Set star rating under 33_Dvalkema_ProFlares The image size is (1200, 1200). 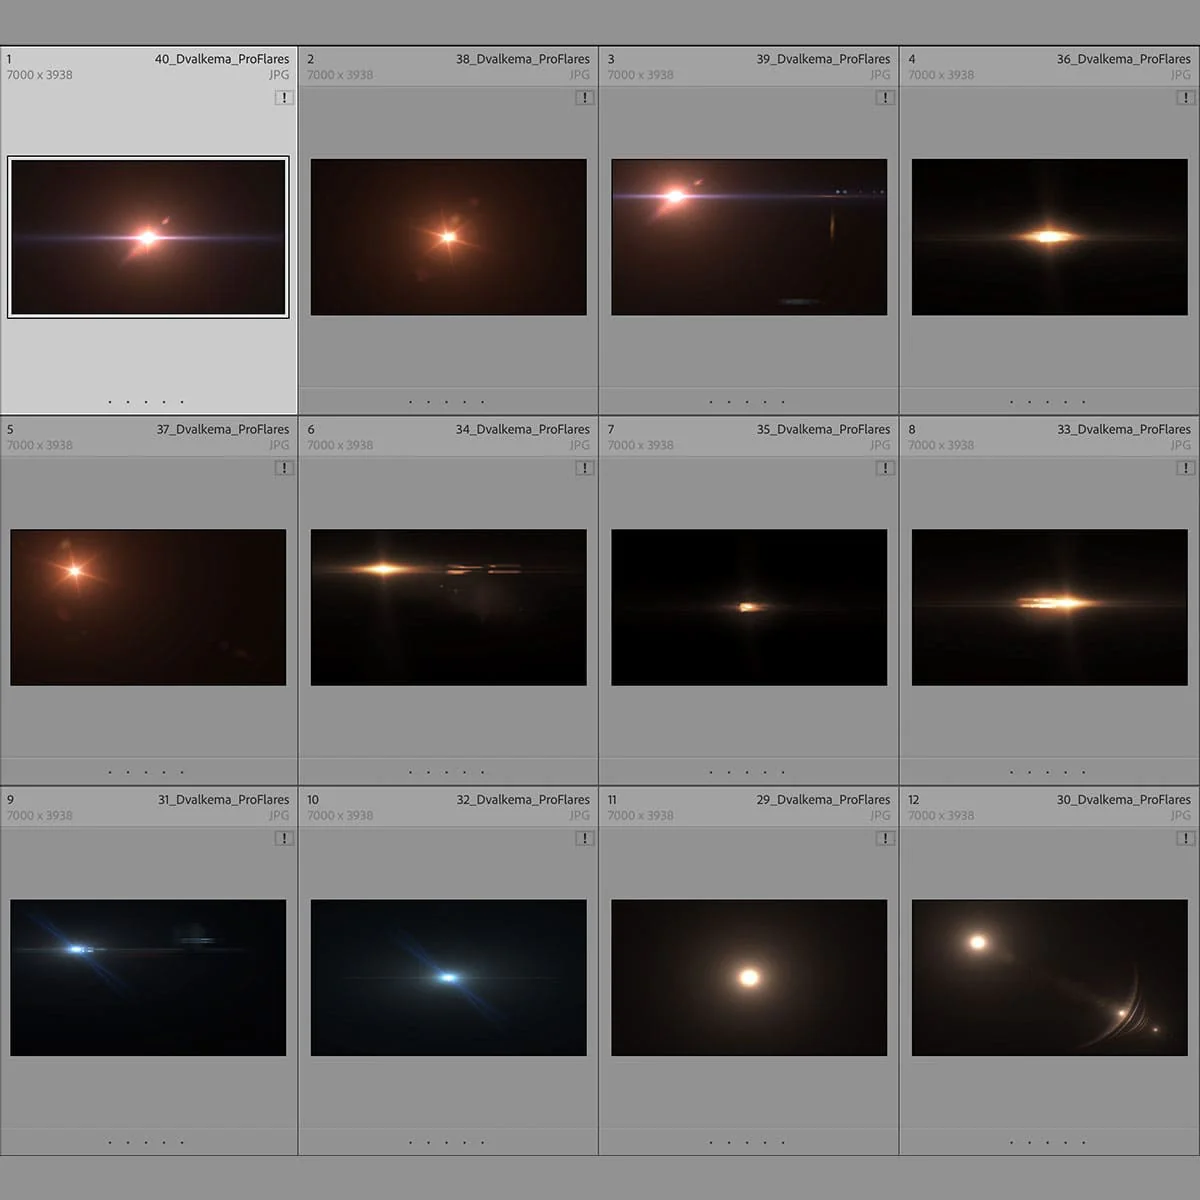pos(1047,772)
